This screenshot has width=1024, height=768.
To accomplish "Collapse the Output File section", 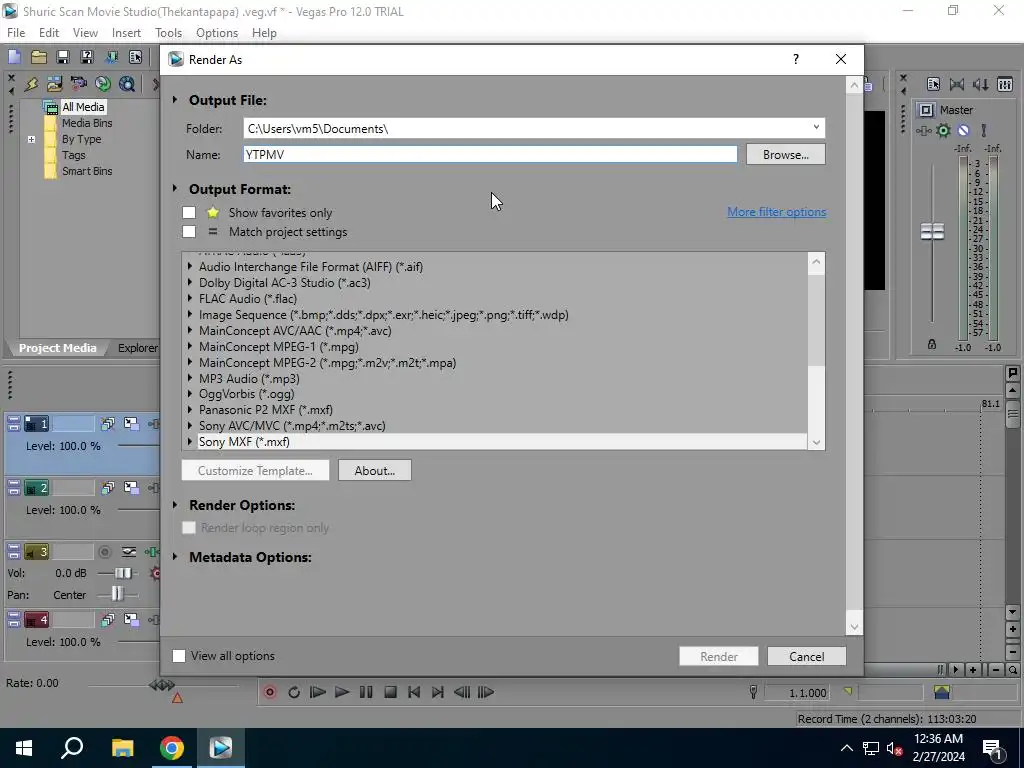I will pos(175,100).
